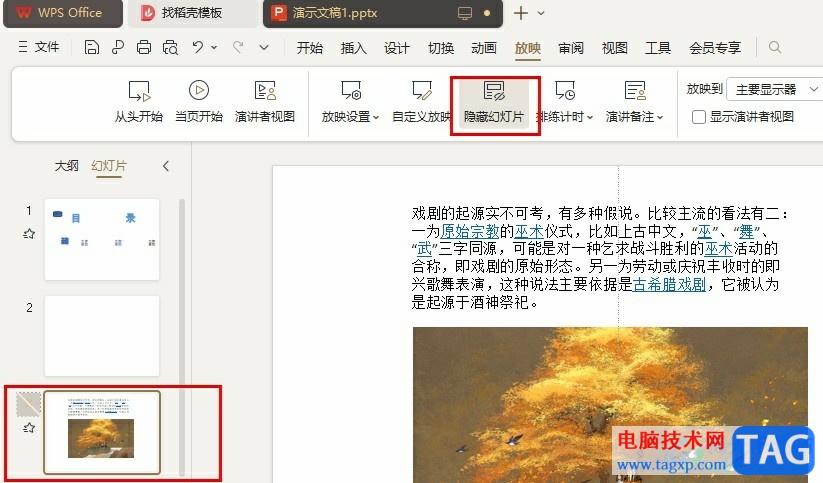Select blank slide 2 thumbnail

point(102,336)
